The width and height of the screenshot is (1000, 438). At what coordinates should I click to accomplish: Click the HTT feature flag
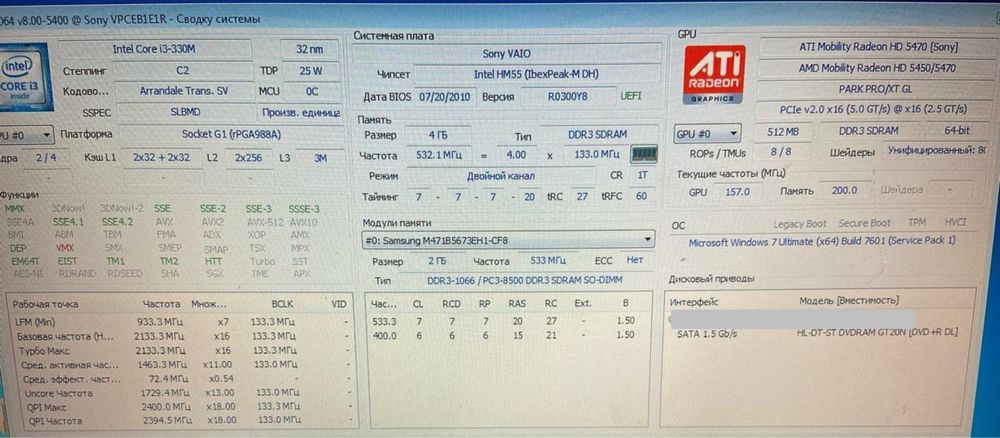213,261
